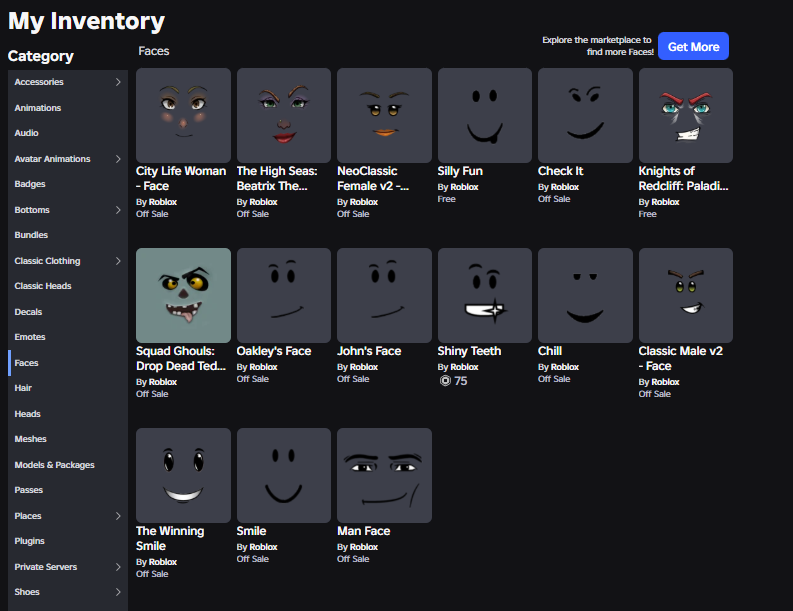Open Knights of Redcliff Paladin face thumbnail
793x611 pixels.
coord(686,115)
